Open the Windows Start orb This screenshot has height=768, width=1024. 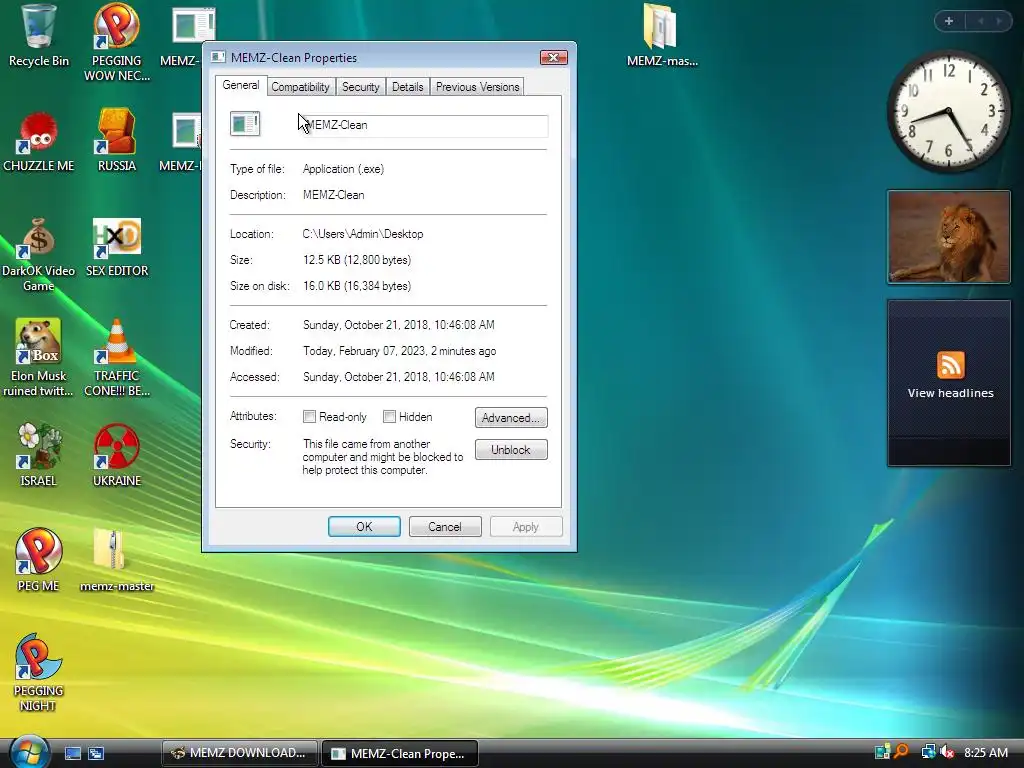28,752
